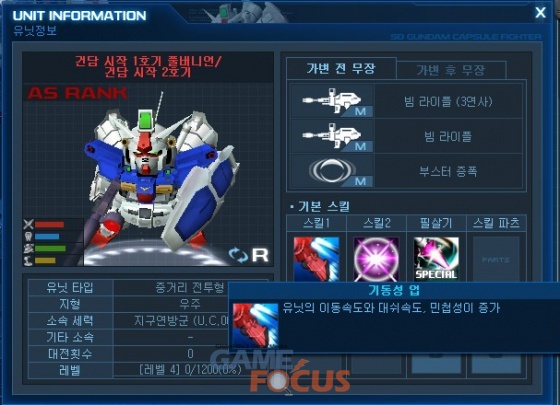Click the green stat bar
This screenshot has width=560, height=405.
(x=50, y=249)
